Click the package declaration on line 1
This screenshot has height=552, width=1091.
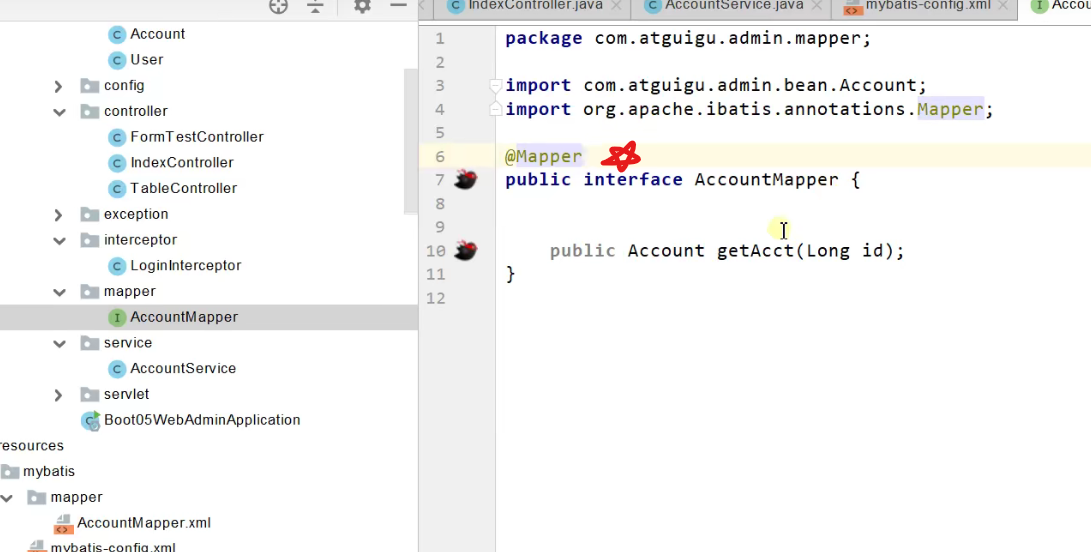pyautogui.click(x=688, y=38)
